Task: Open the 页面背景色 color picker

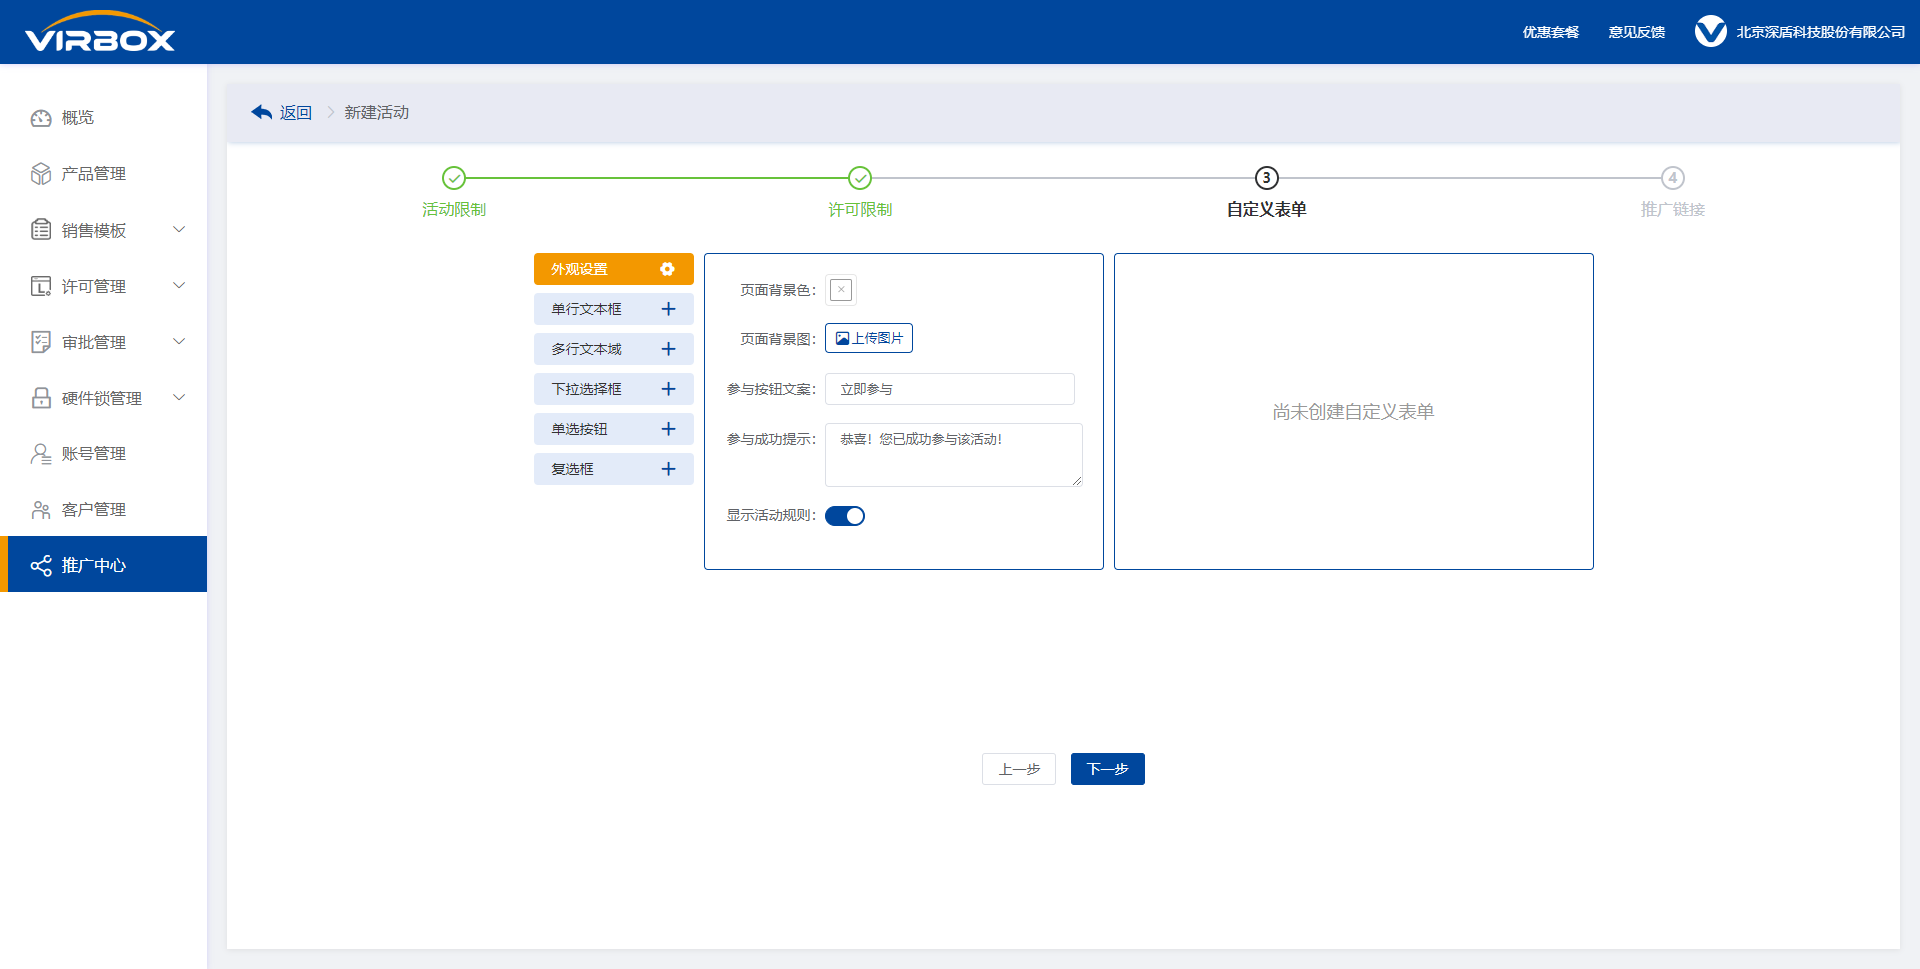Action: (841, 290)
